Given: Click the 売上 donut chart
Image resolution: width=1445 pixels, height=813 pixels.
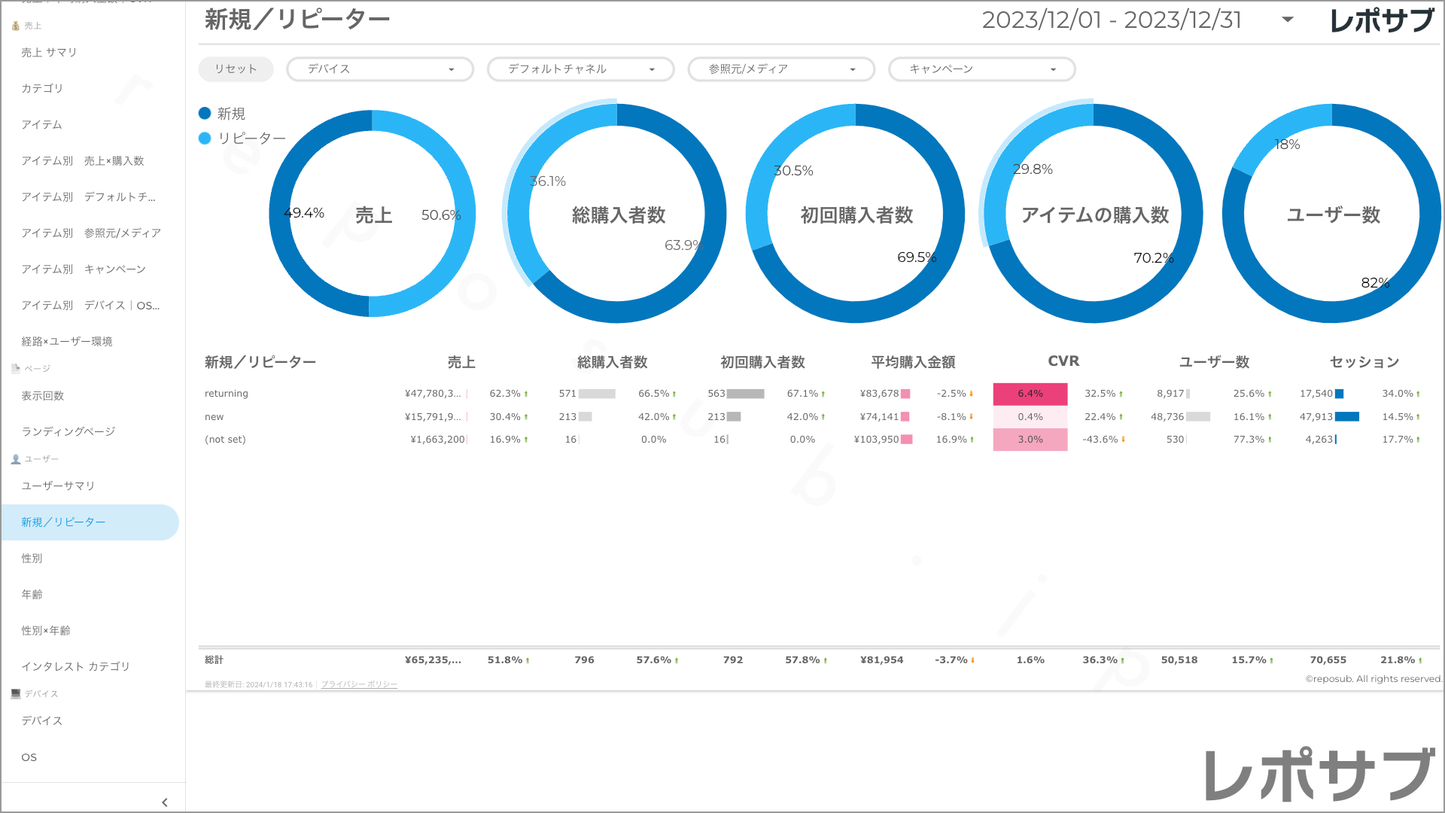Looking at the screenshot, I should (x=372, y=214).
